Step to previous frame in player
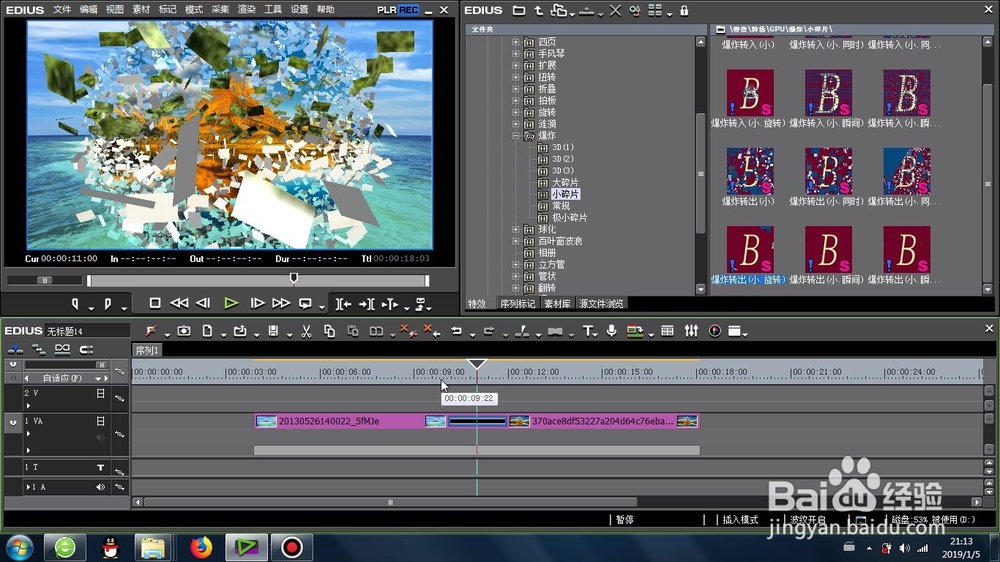 coord(203,303)
